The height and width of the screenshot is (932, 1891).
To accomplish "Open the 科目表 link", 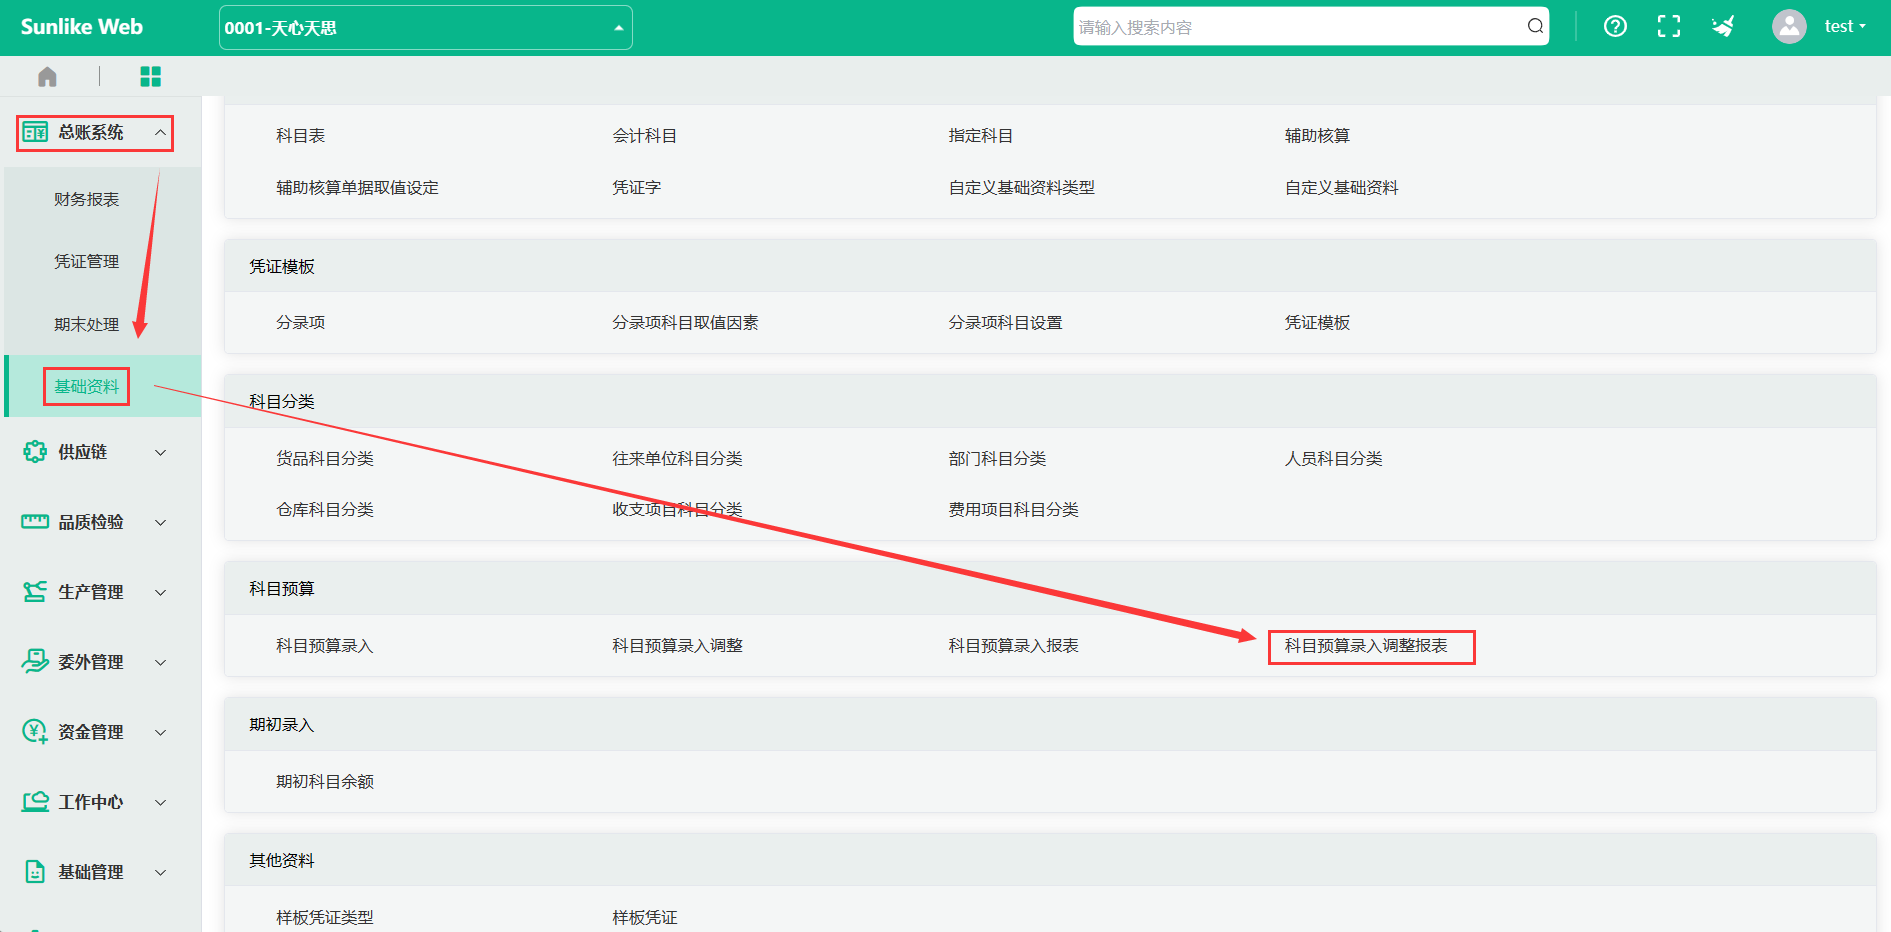I will (x=301, y=136).
